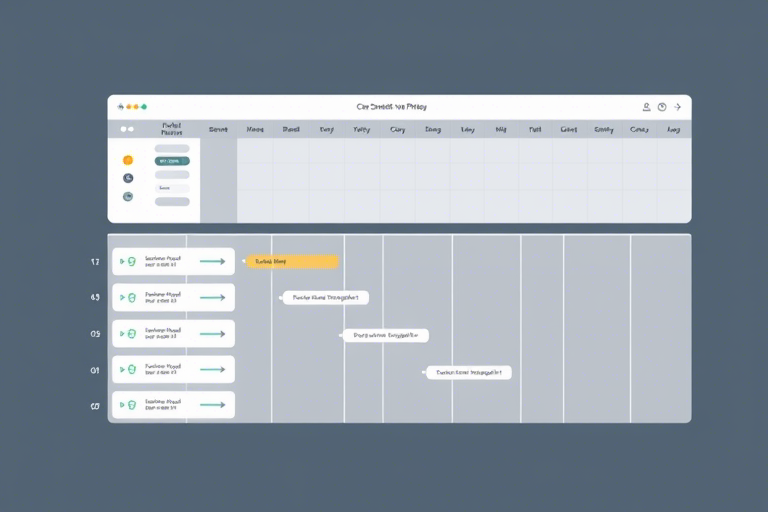Select row number 01 label

point(95,370)
